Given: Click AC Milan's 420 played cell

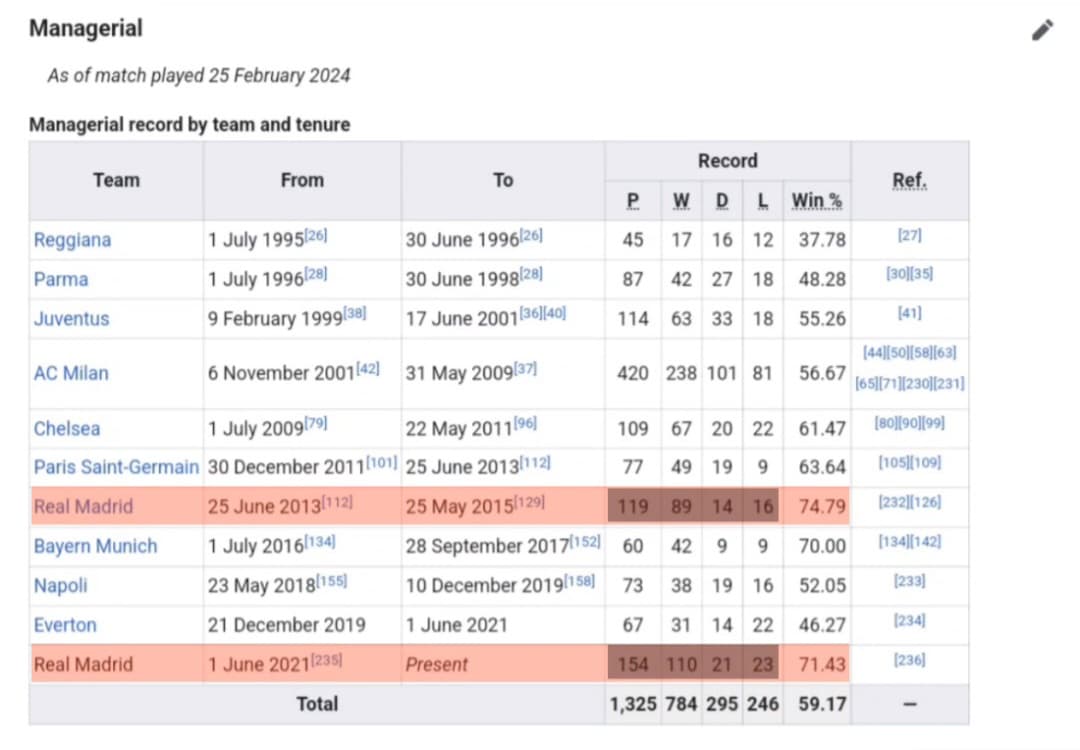Looking at the screenshot, I should [x=633, y=373].
